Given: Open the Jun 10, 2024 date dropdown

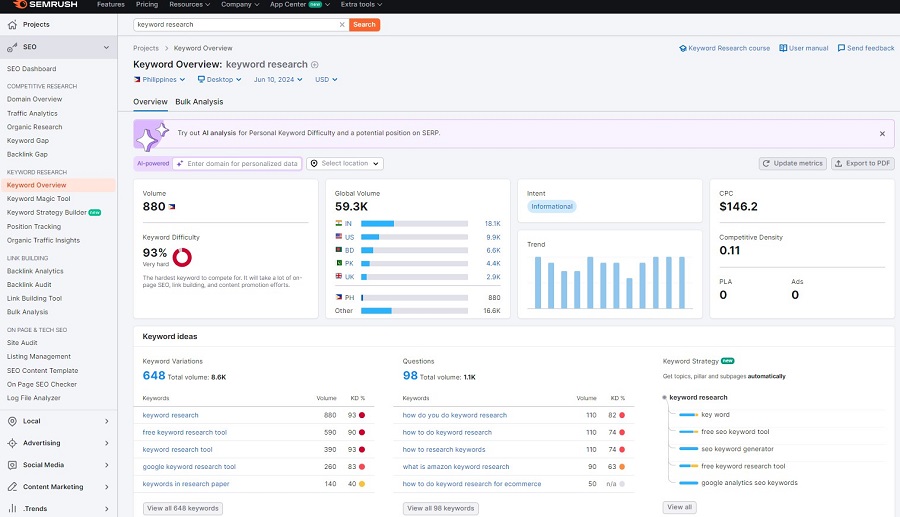Looking at the screenshot, I should tap(278, 80).
